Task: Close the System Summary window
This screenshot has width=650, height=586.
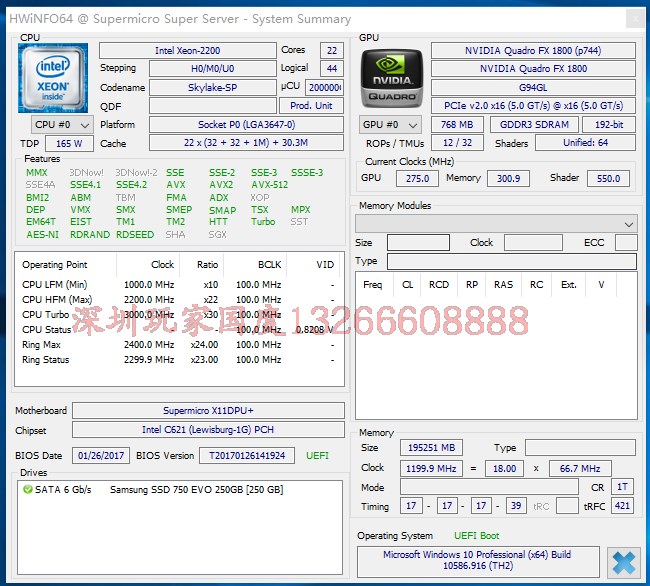Action: coord(635,18)
